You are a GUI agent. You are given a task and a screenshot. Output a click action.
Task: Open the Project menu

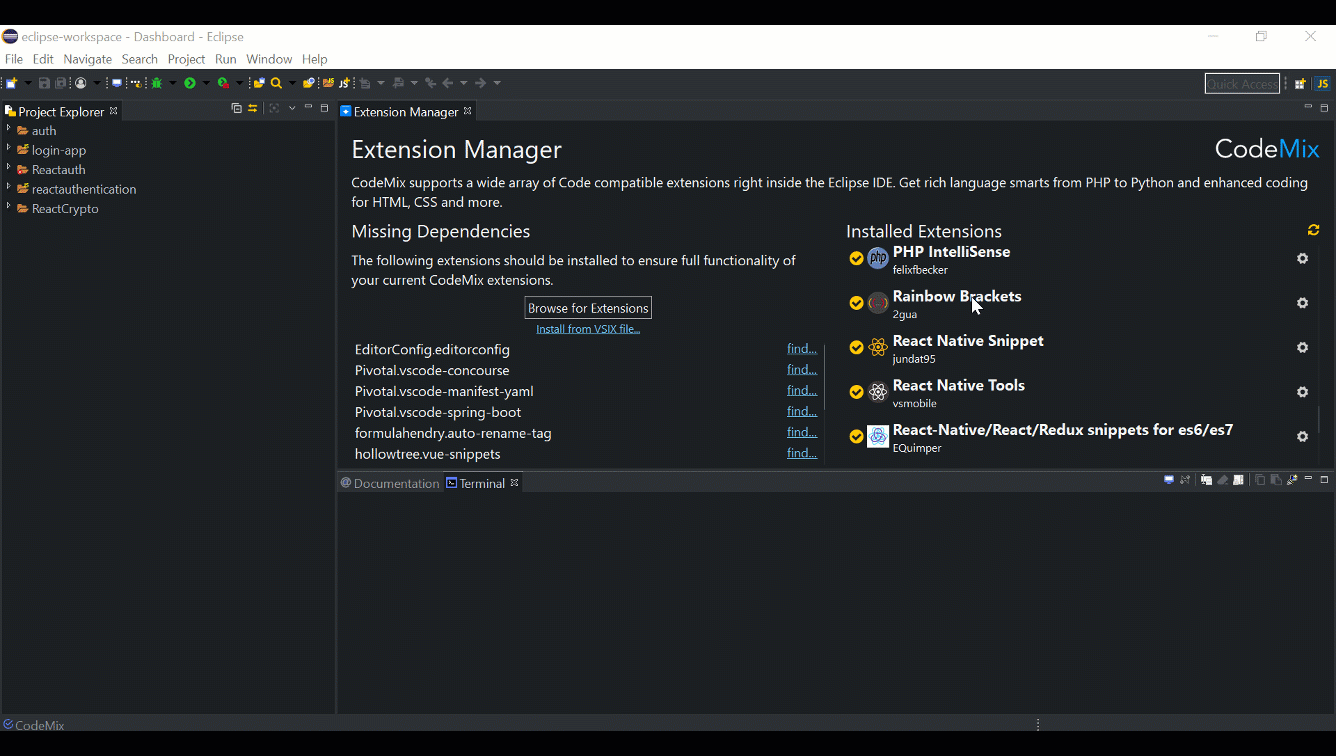pyautogui.click(x=186, y=59)
